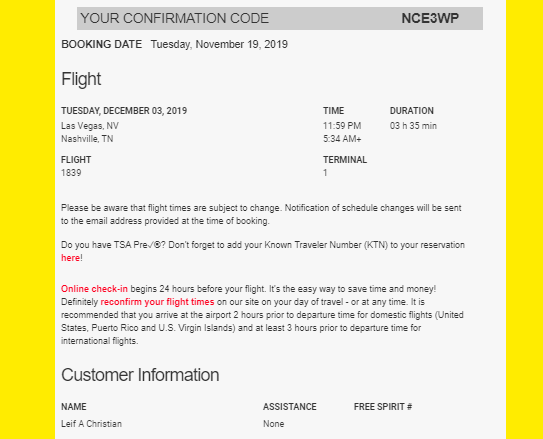This screenshot has width=543, height=439.
Task: Select the confirmation code NCE3WP
Action: pos(430,18)
